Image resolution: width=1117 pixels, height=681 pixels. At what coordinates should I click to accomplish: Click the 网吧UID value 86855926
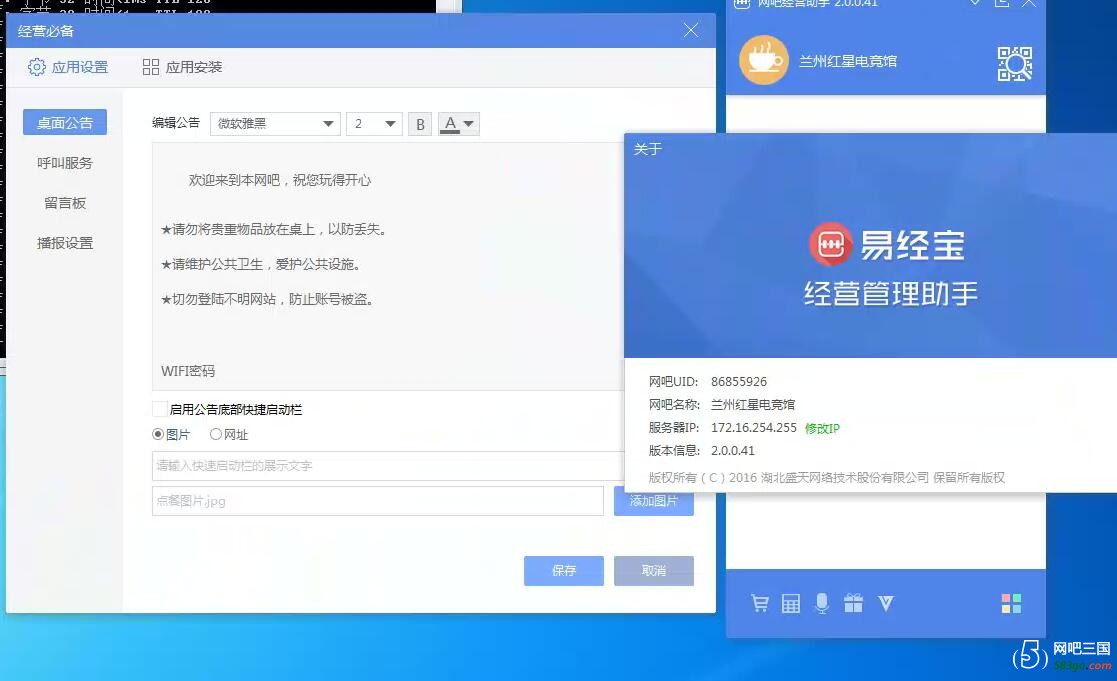coord(739,382)
